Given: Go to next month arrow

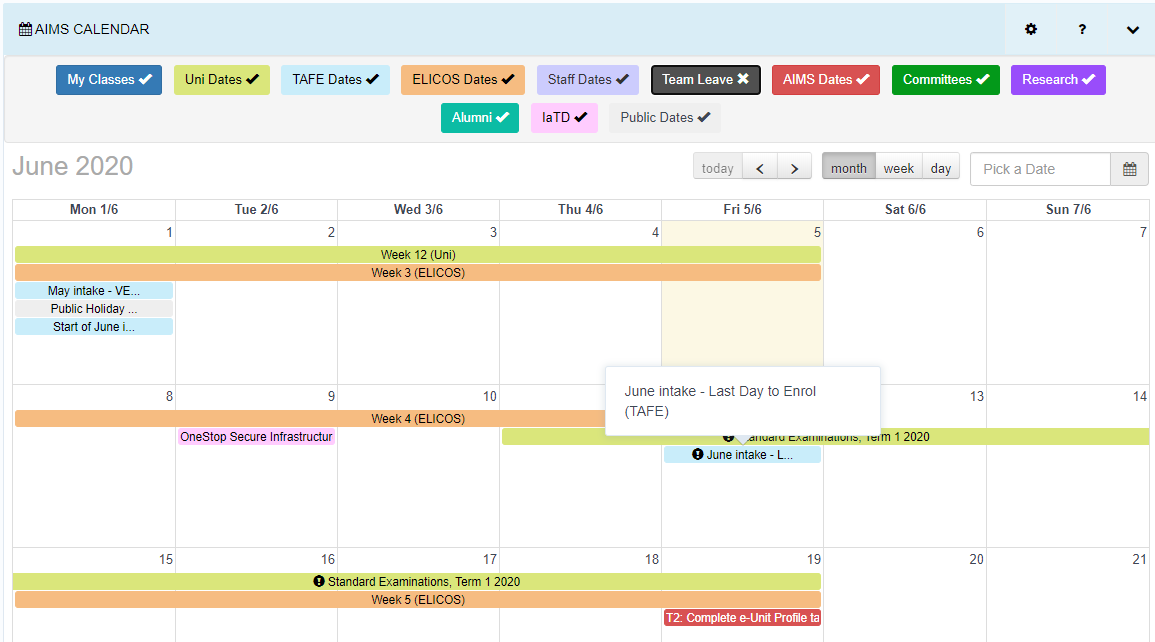Looking at the screenshot, I should [794, 168].
